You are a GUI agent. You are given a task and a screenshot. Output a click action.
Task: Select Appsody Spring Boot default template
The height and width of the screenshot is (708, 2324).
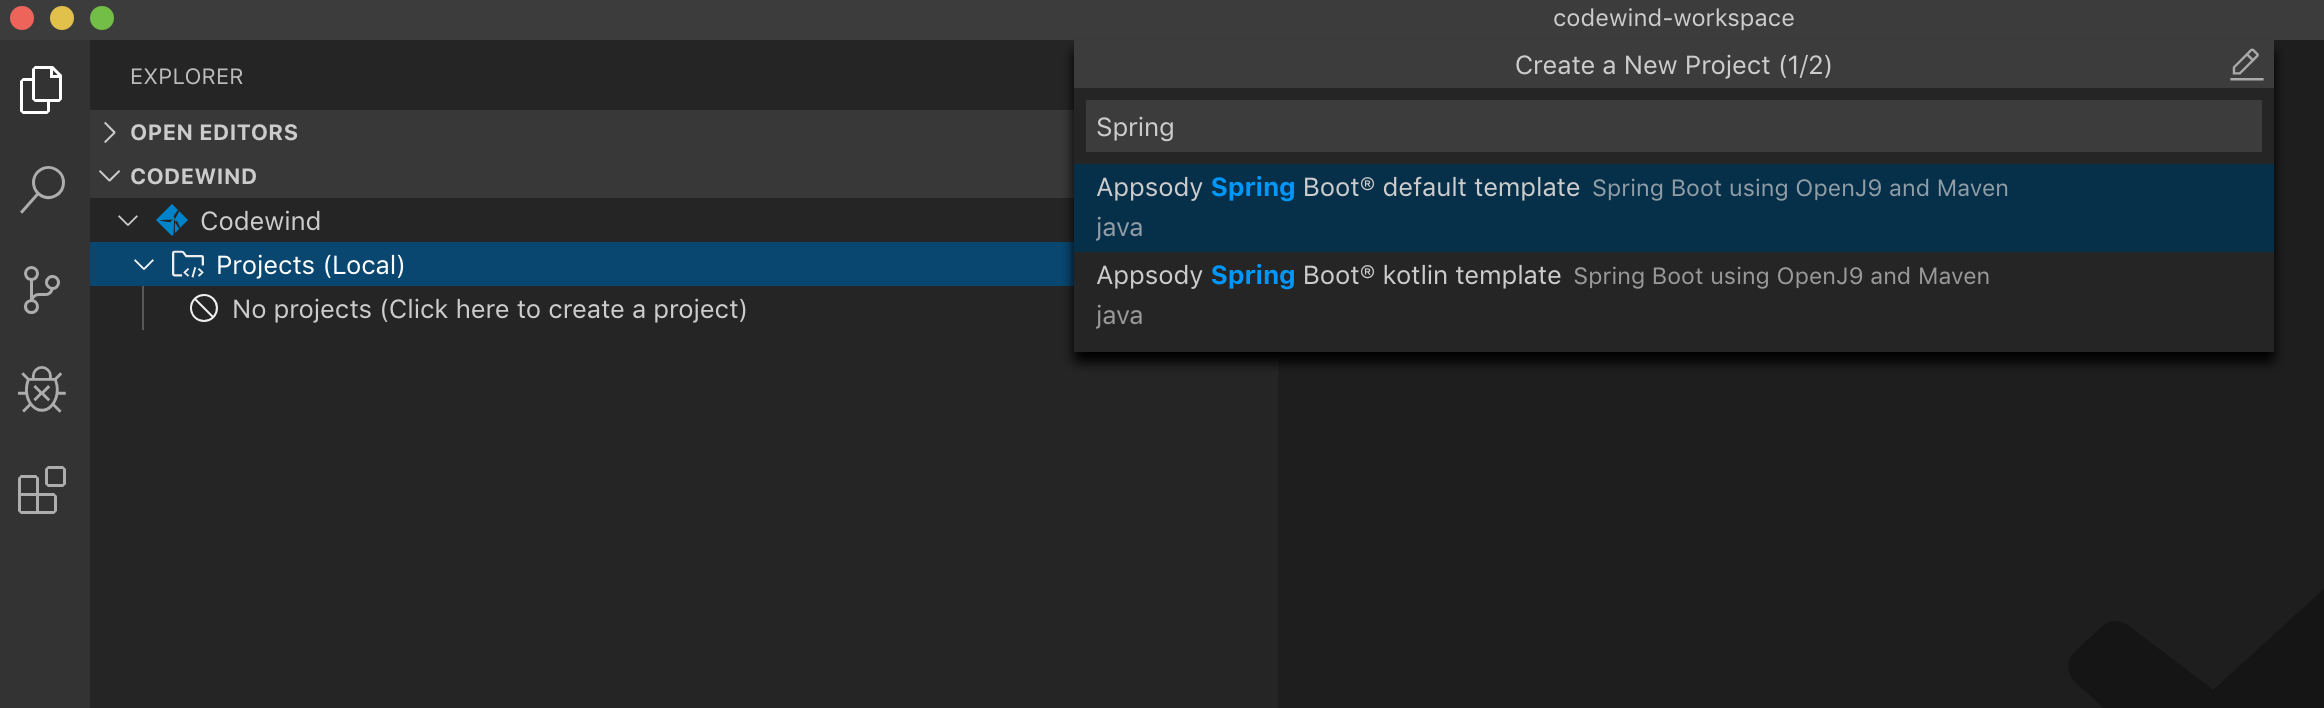[x=1674, y=207]
